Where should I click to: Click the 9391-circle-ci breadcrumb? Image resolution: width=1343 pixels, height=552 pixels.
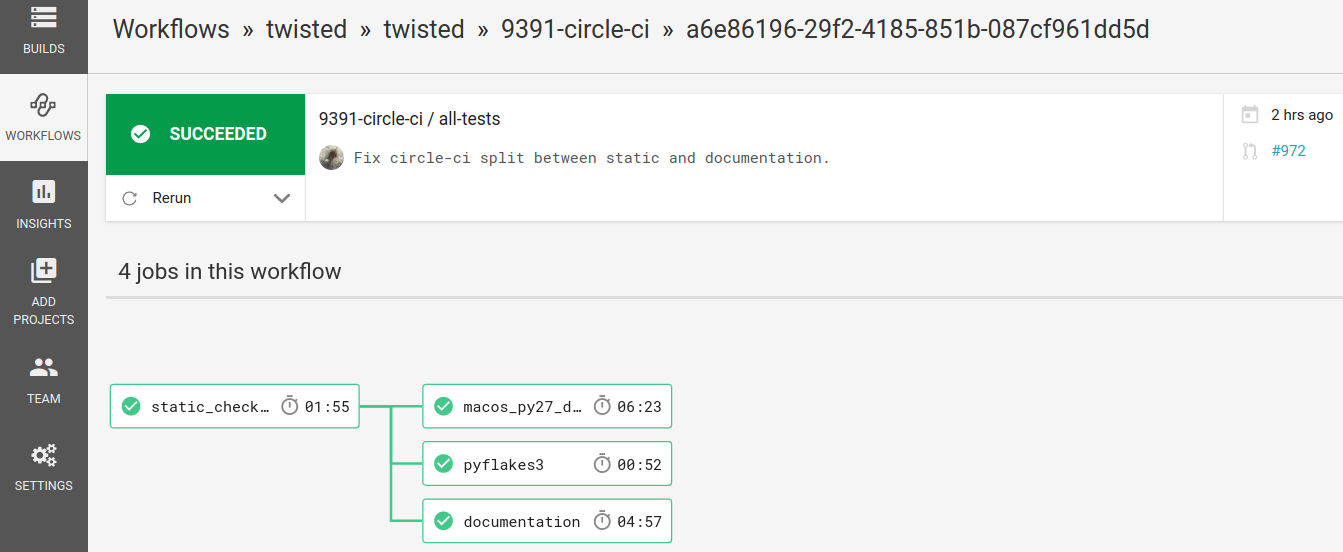pos(575,30)
